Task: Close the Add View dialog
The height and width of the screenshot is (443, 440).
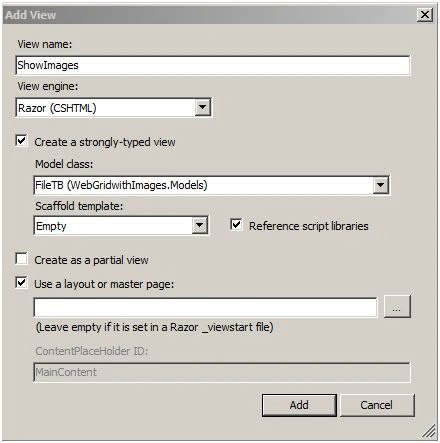Action: coord(425,14)
